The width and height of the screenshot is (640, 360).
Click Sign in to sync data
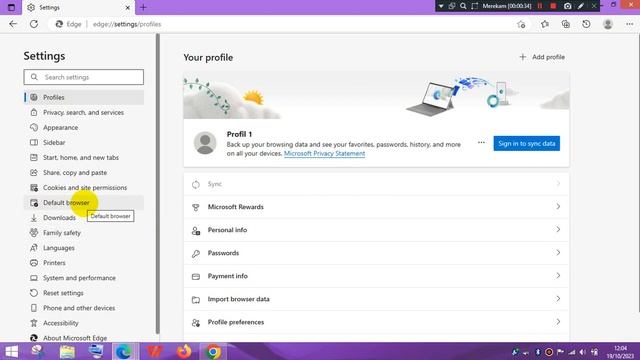tap(527, 143)
